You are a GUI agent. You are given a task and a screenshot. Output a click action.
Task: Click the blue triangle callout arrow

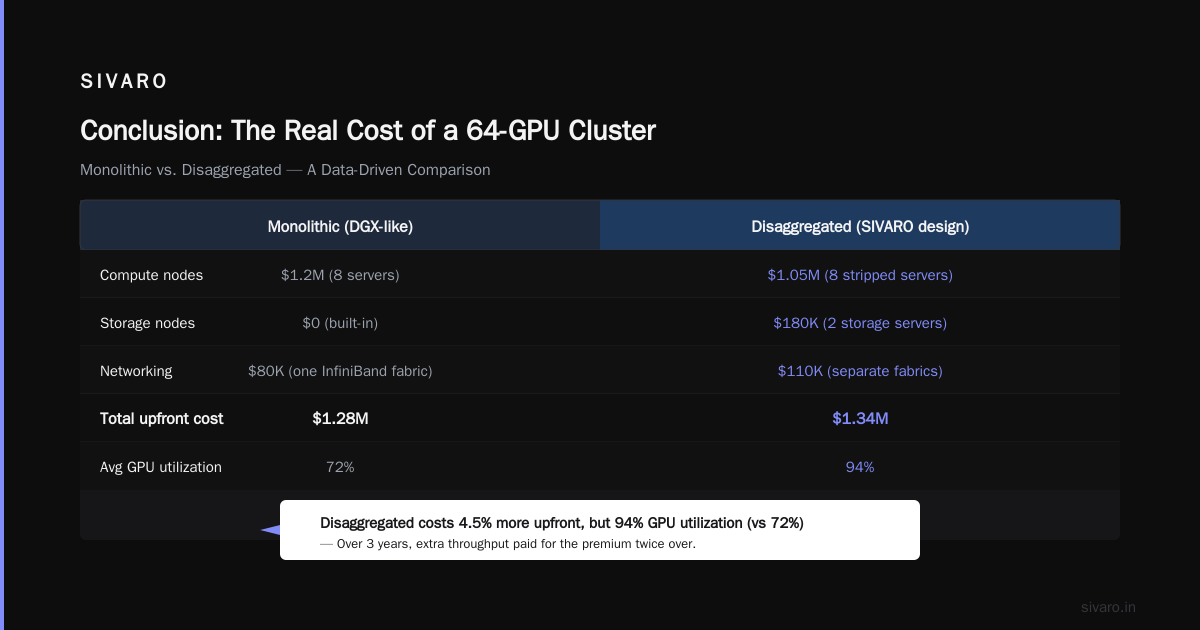(270, 530)
